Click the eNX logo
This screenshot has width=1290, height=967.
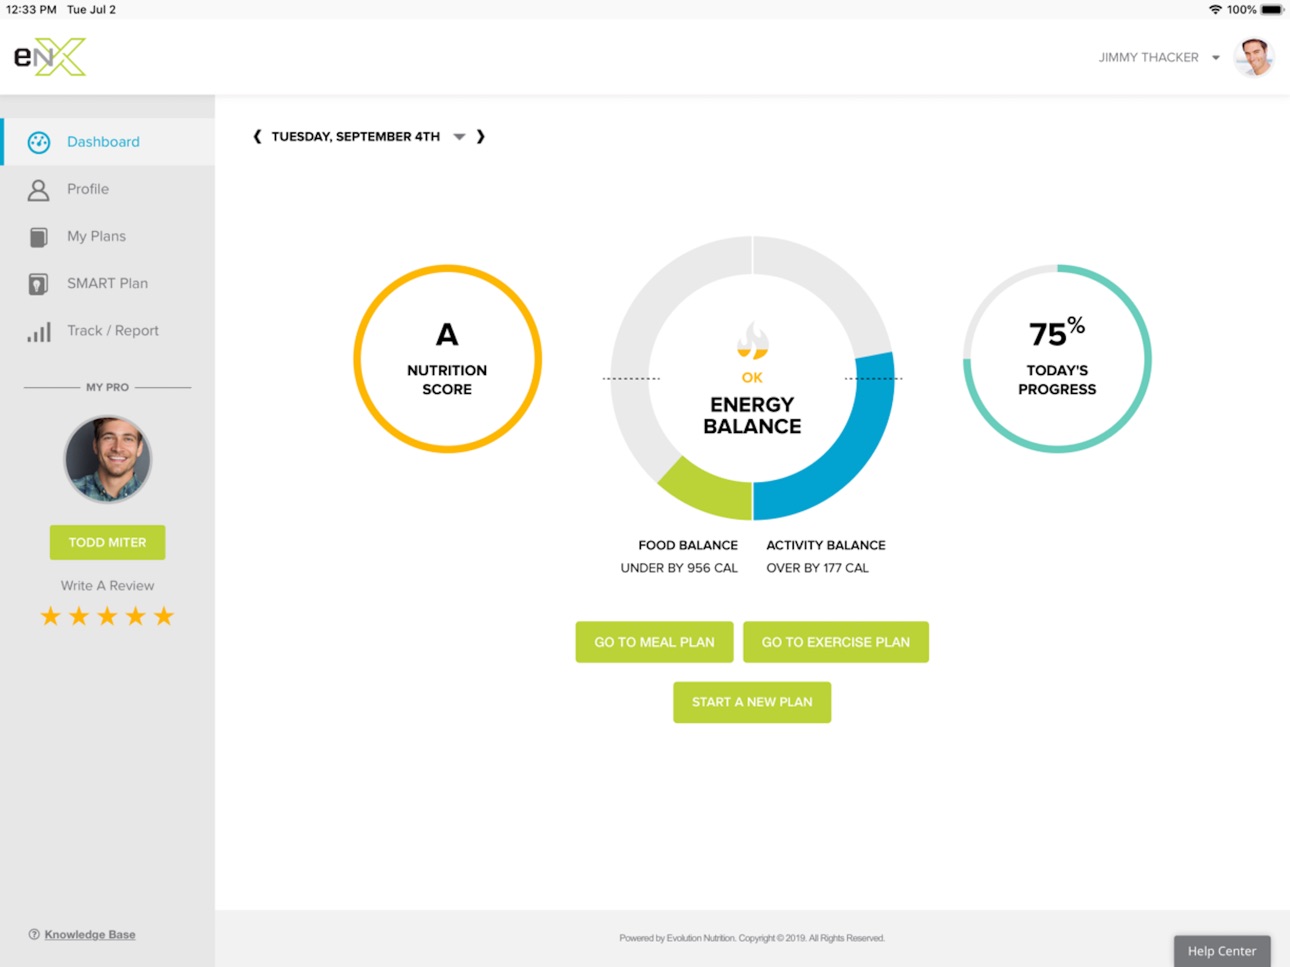(50, 57)
